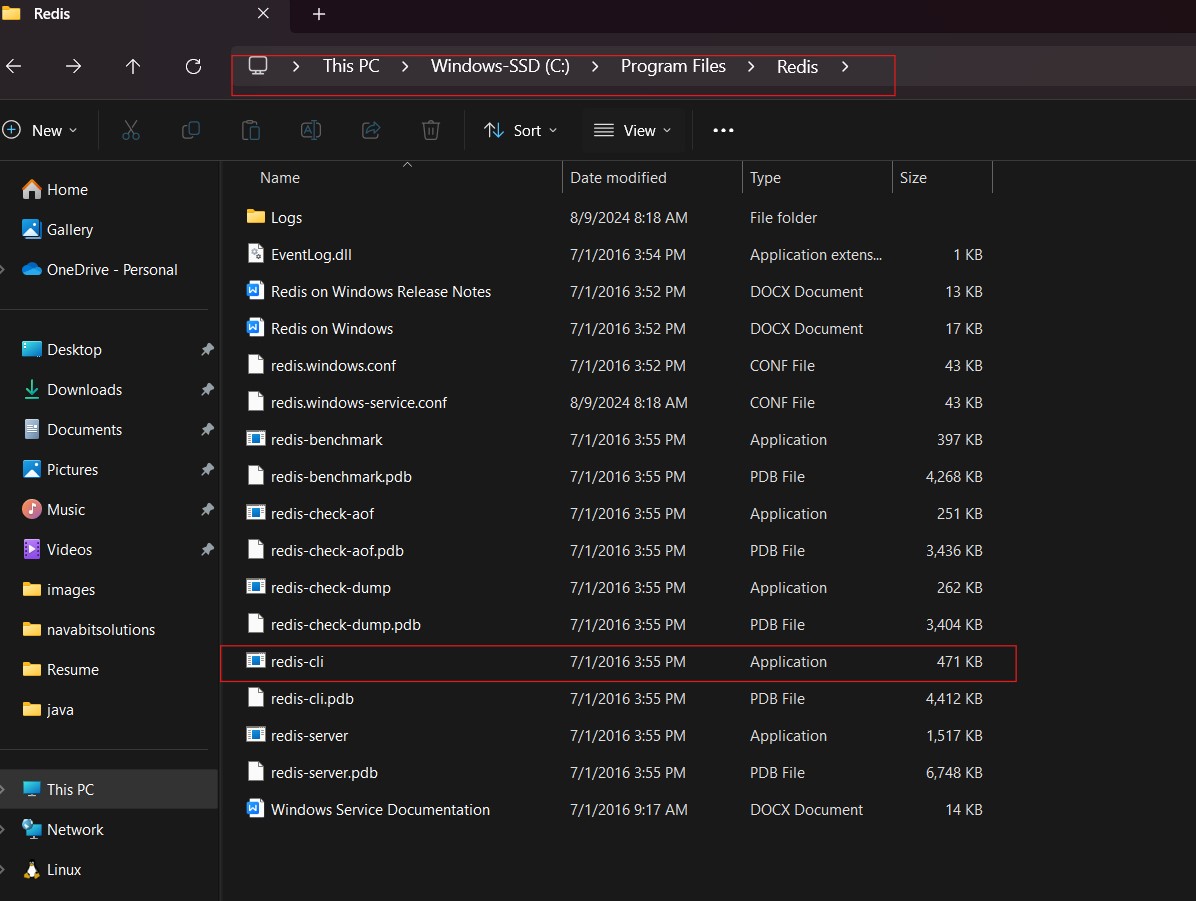Open the See more three-dots menu
This screenshot has height=901, width=1196.
[x=723, y=130]
